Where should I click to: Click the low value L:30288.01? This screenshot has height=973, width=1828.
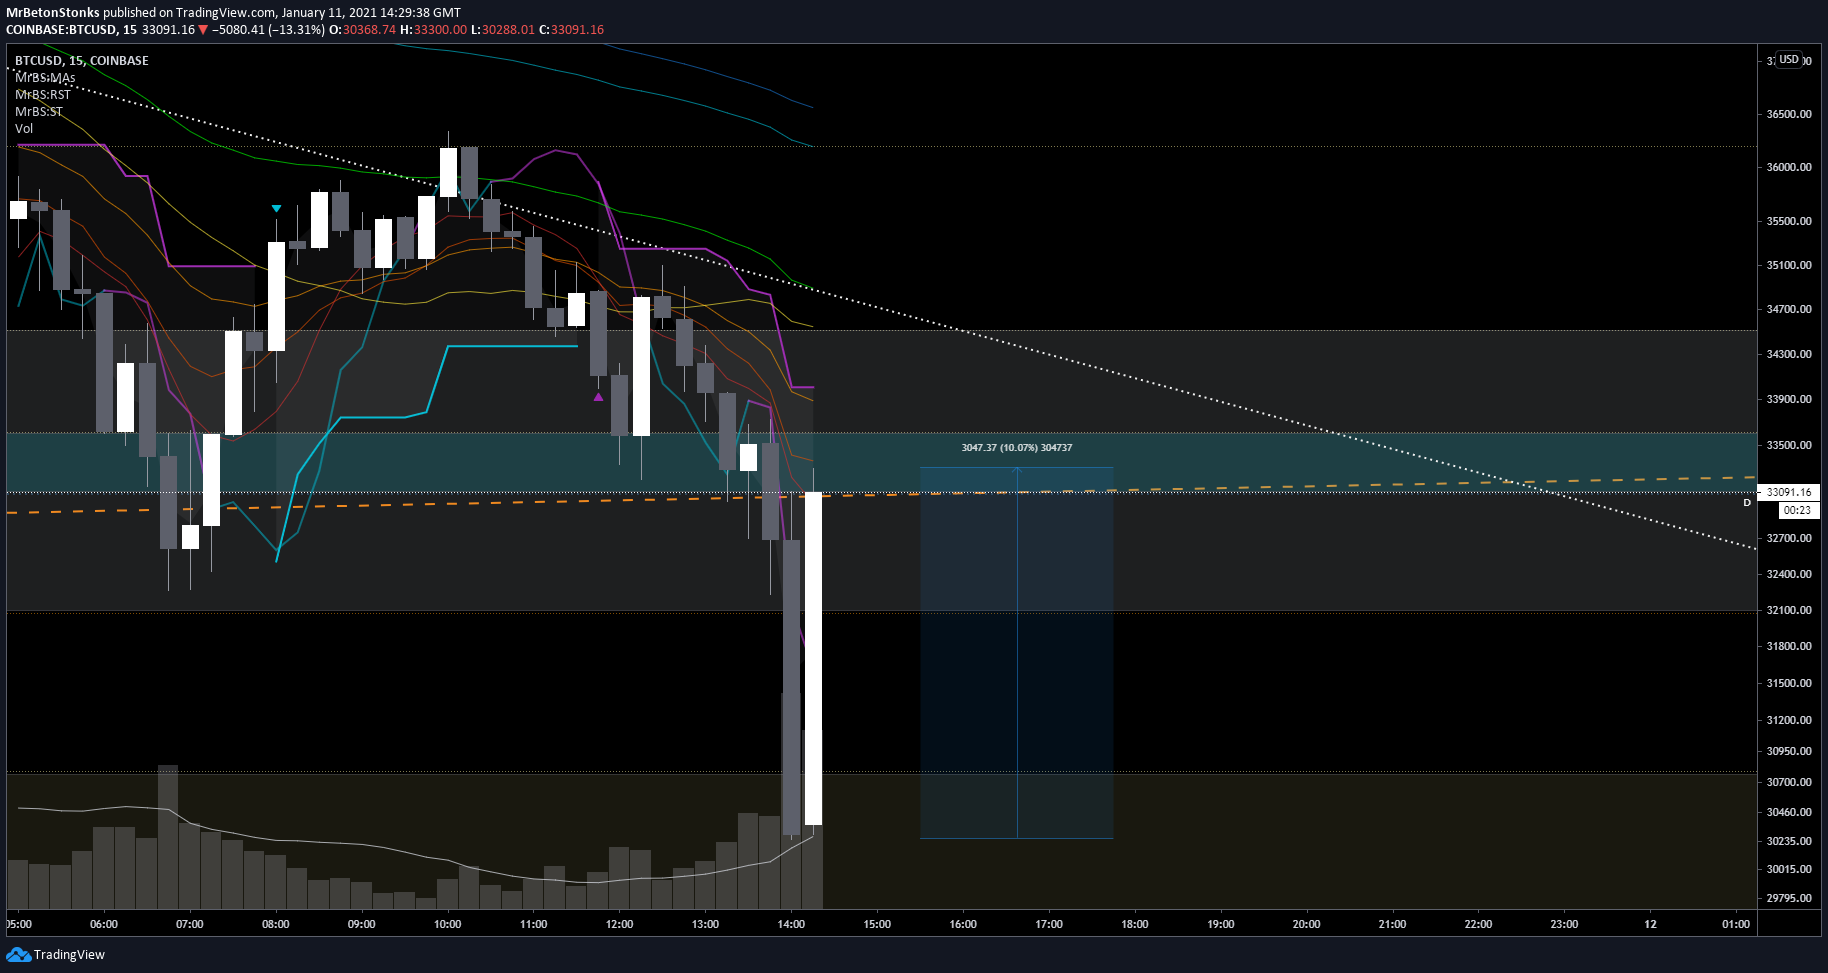(502, 30)
